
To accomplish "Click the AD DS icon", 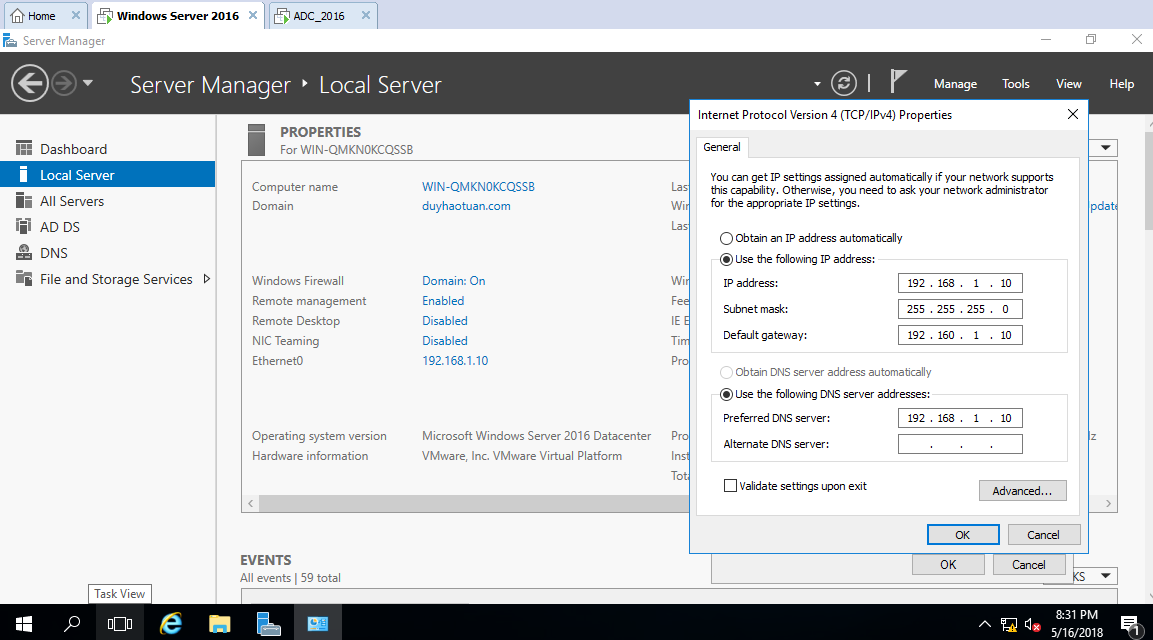I will coord(24,227).
